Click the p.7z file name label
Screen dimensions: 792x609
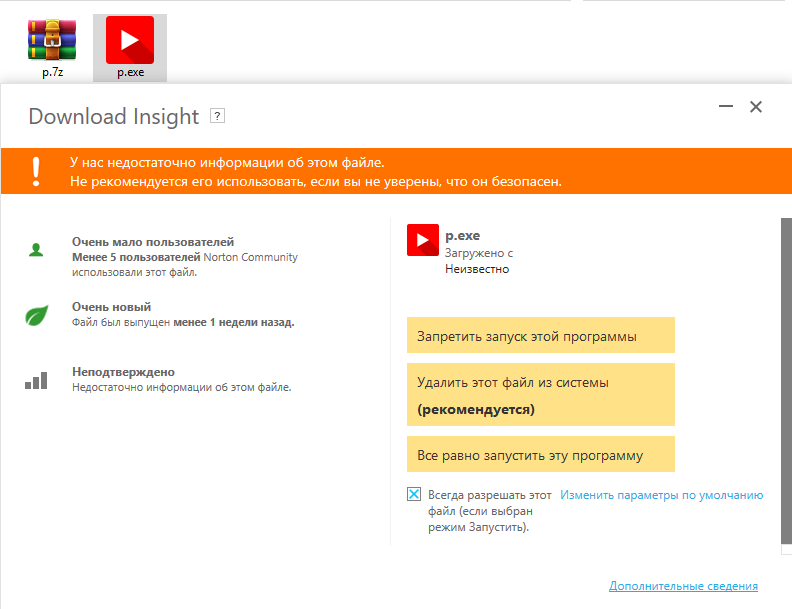tap(53, 72)
